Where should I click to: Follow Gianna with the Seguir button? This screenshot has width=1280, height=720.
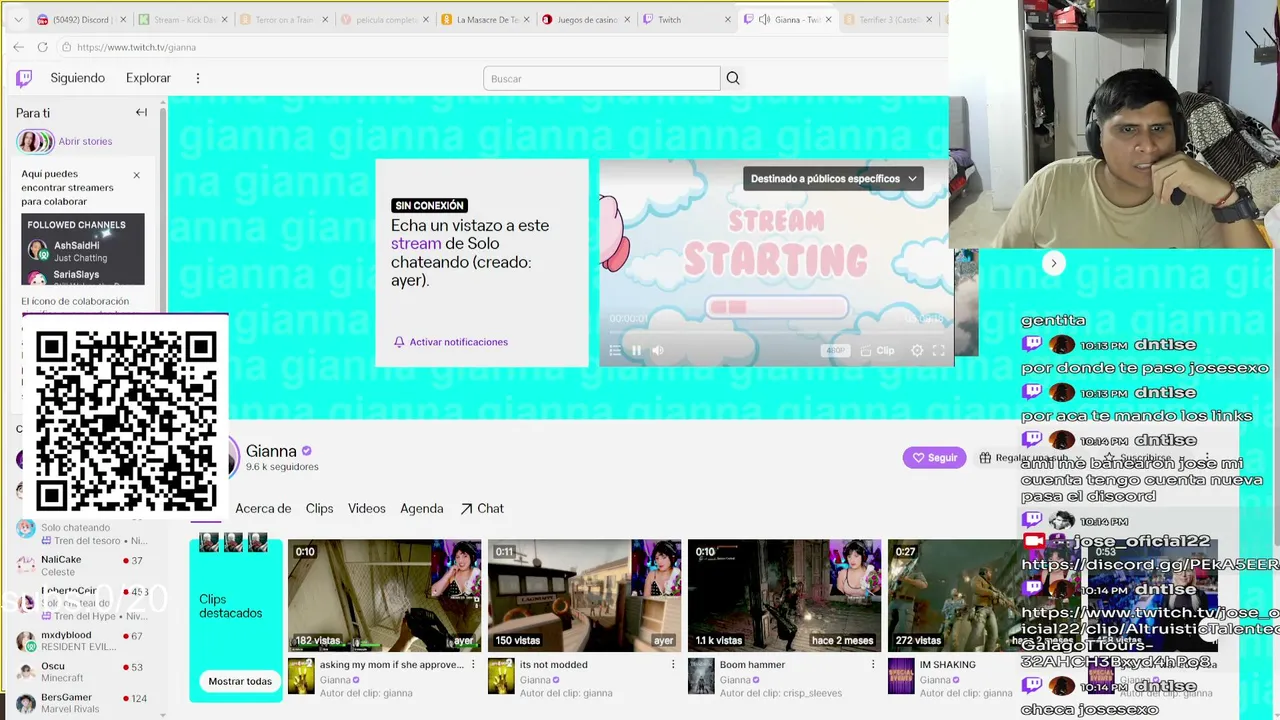[x=934, y=457]
